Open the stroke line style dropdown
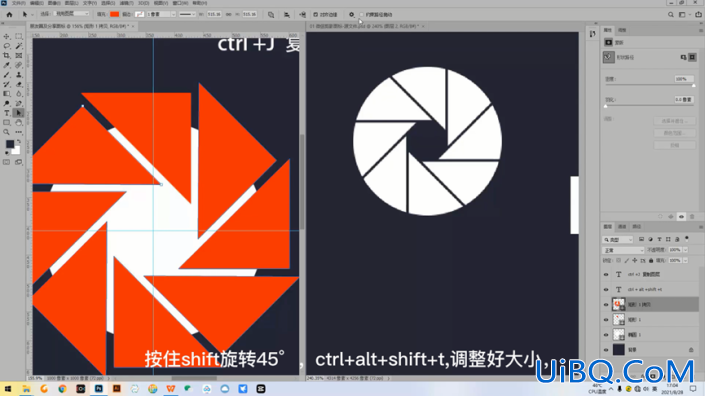This screenshot has width=705, height=396. point(187,14)
